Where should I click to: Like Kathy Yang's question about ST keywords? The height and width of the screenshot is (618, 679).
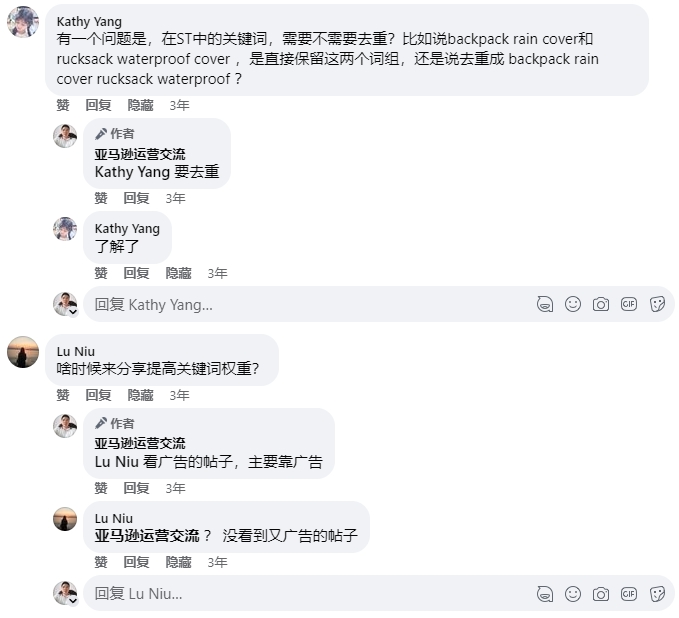(63, 105)
